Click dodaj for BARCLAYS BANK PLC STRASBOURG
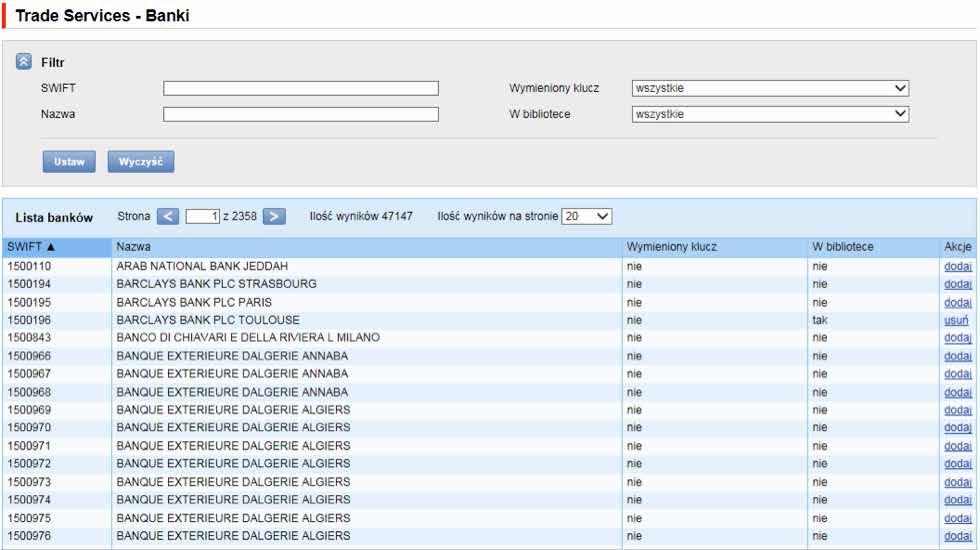Screen dimensions: 980x550 [958, 284]
